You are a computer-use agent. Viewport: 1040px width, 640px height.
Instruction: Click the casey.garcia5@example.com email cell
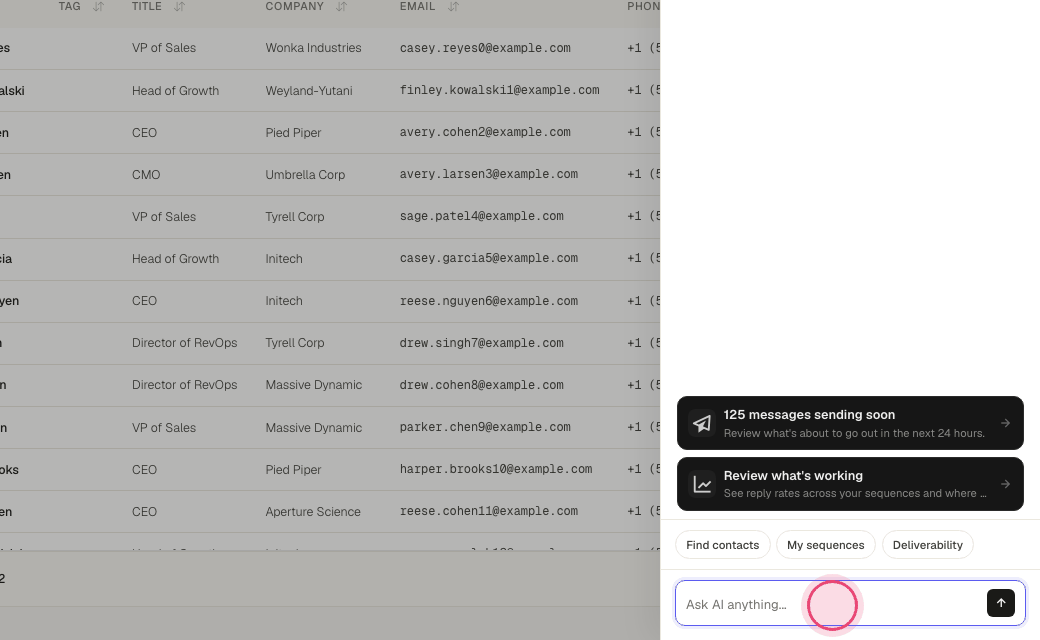click(x=489, y=259)
